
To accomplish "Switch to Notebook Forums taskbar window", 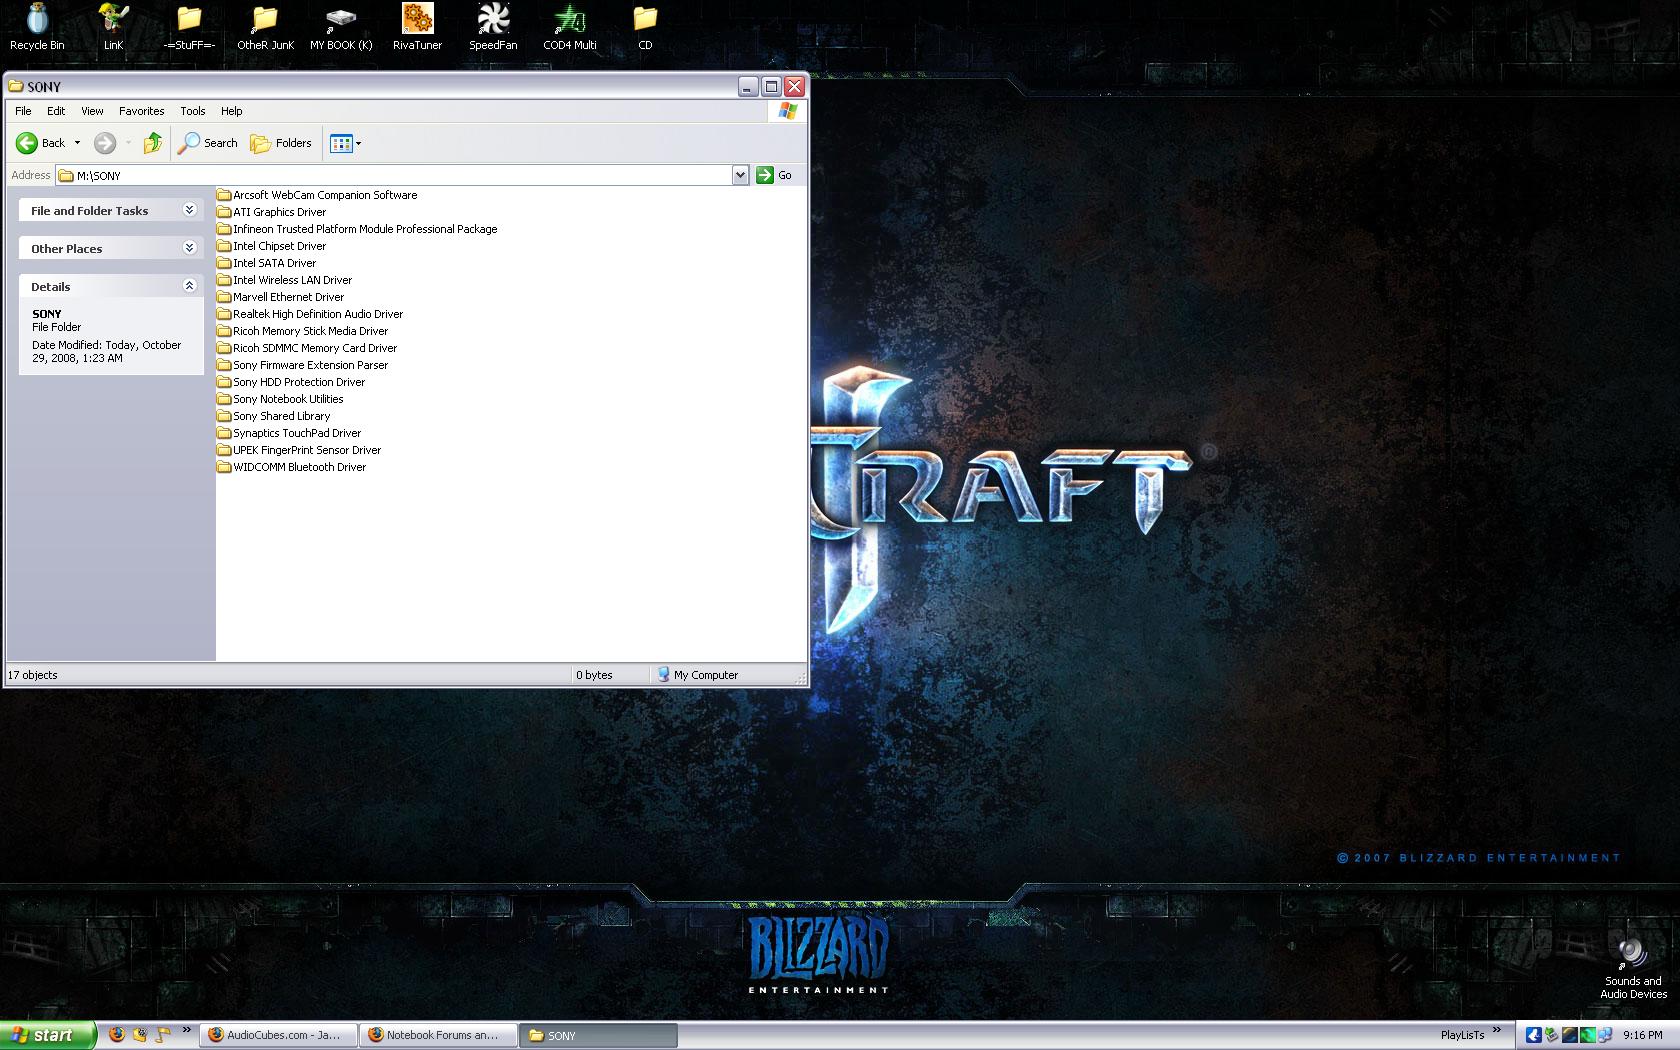I will click(x=437, y=1035).
